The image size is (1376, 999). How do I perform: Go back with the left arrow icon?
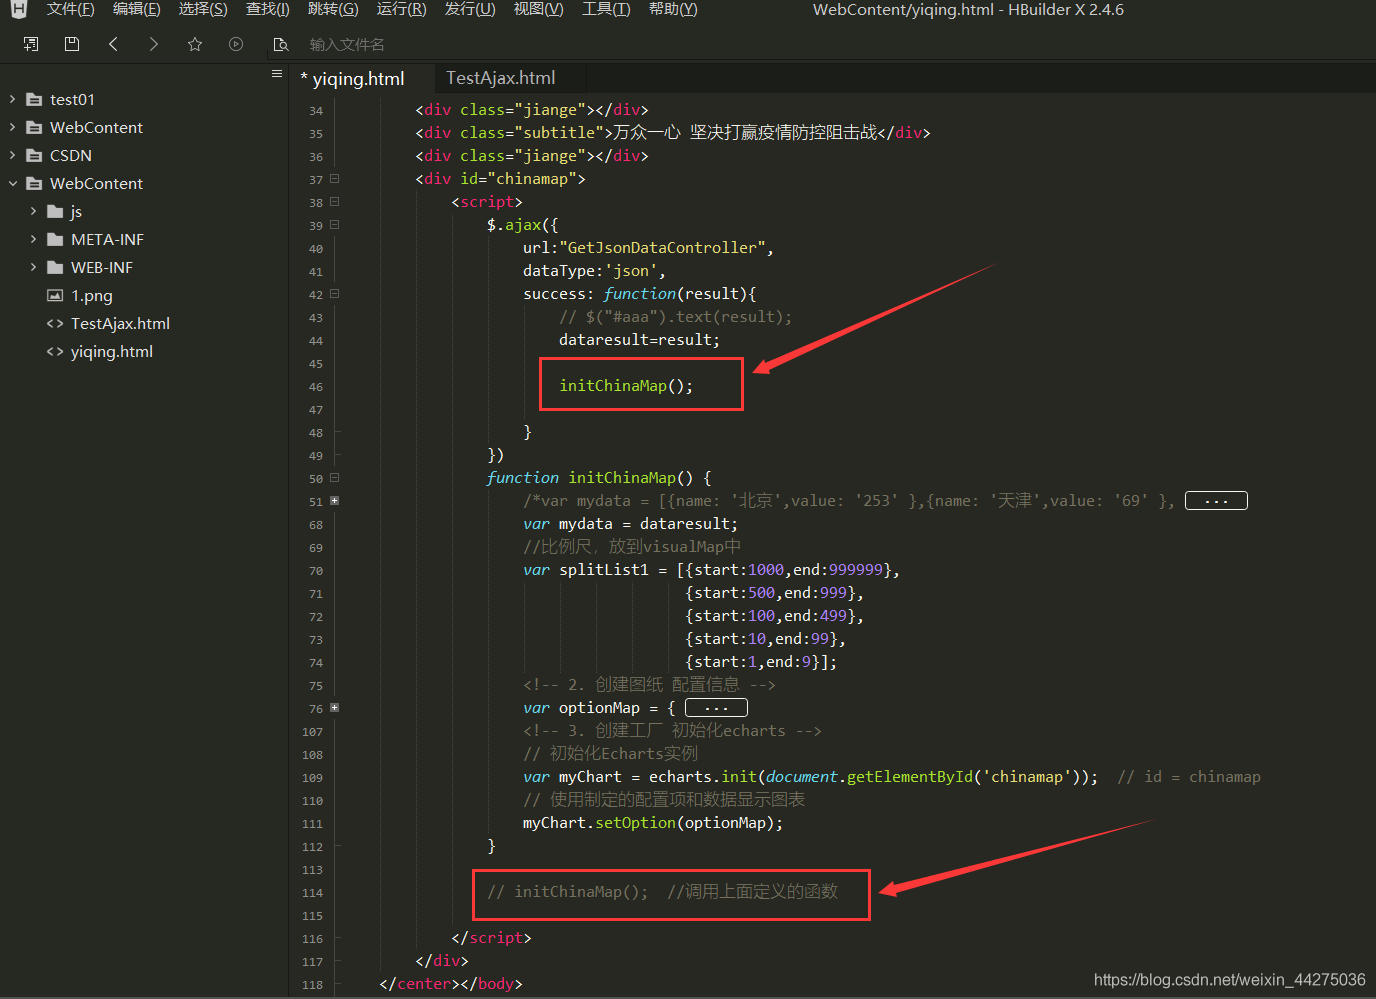tap(113, 44)
